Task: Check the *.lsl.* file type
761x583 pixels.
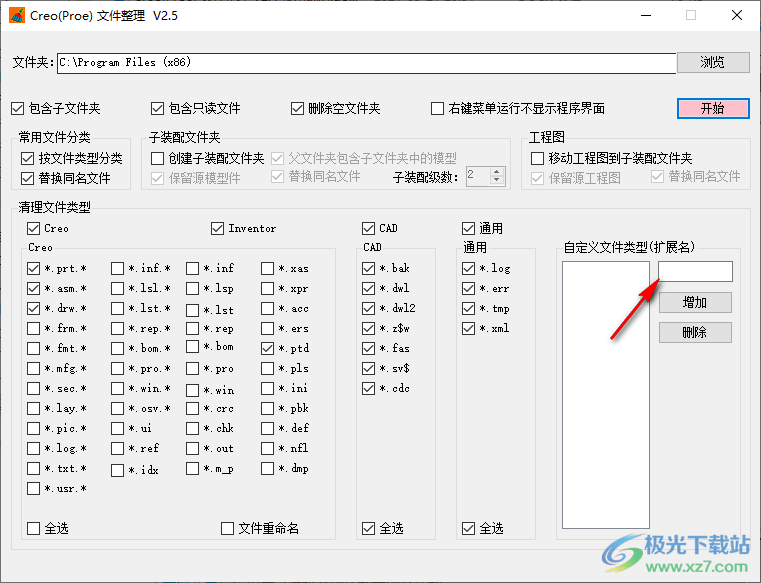Action: coord(117,288)
